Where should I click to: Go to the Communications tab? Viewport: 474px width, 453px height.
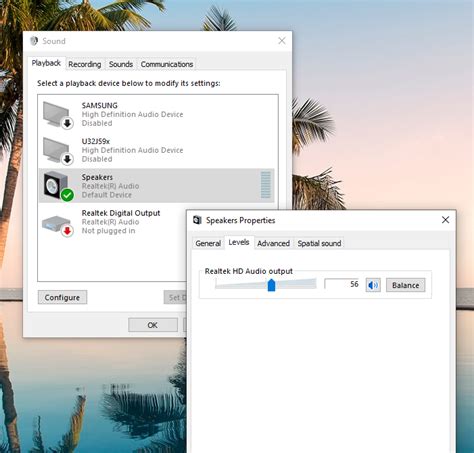[x=167, y=64]
